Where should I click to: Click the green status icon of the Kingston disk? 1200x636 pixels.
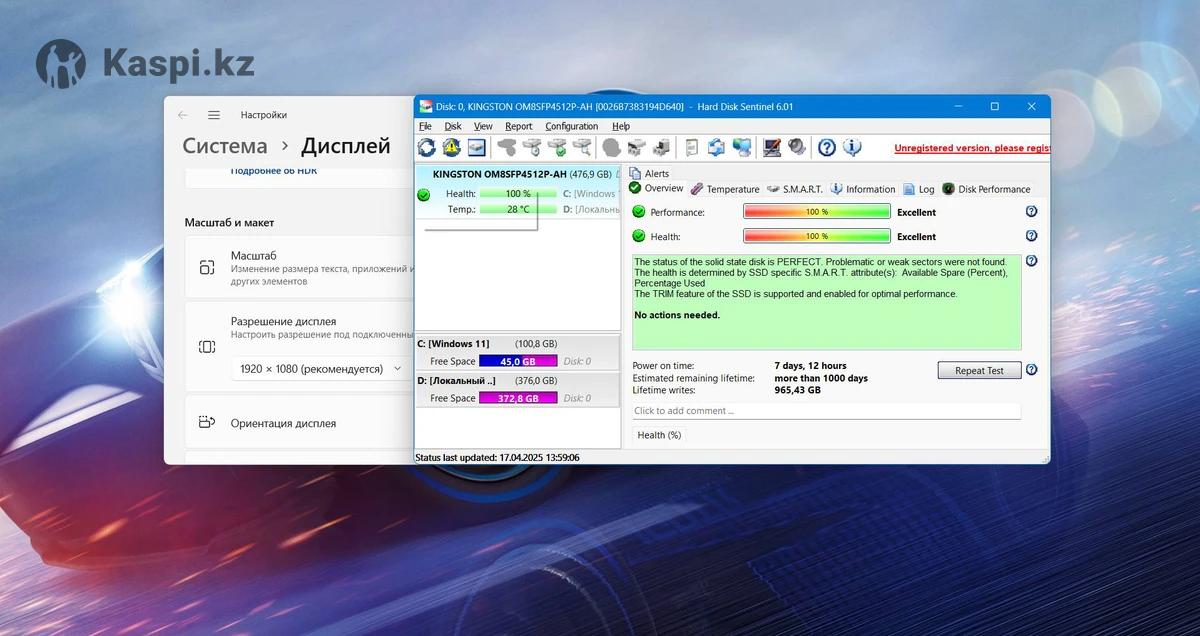(424, 195)
